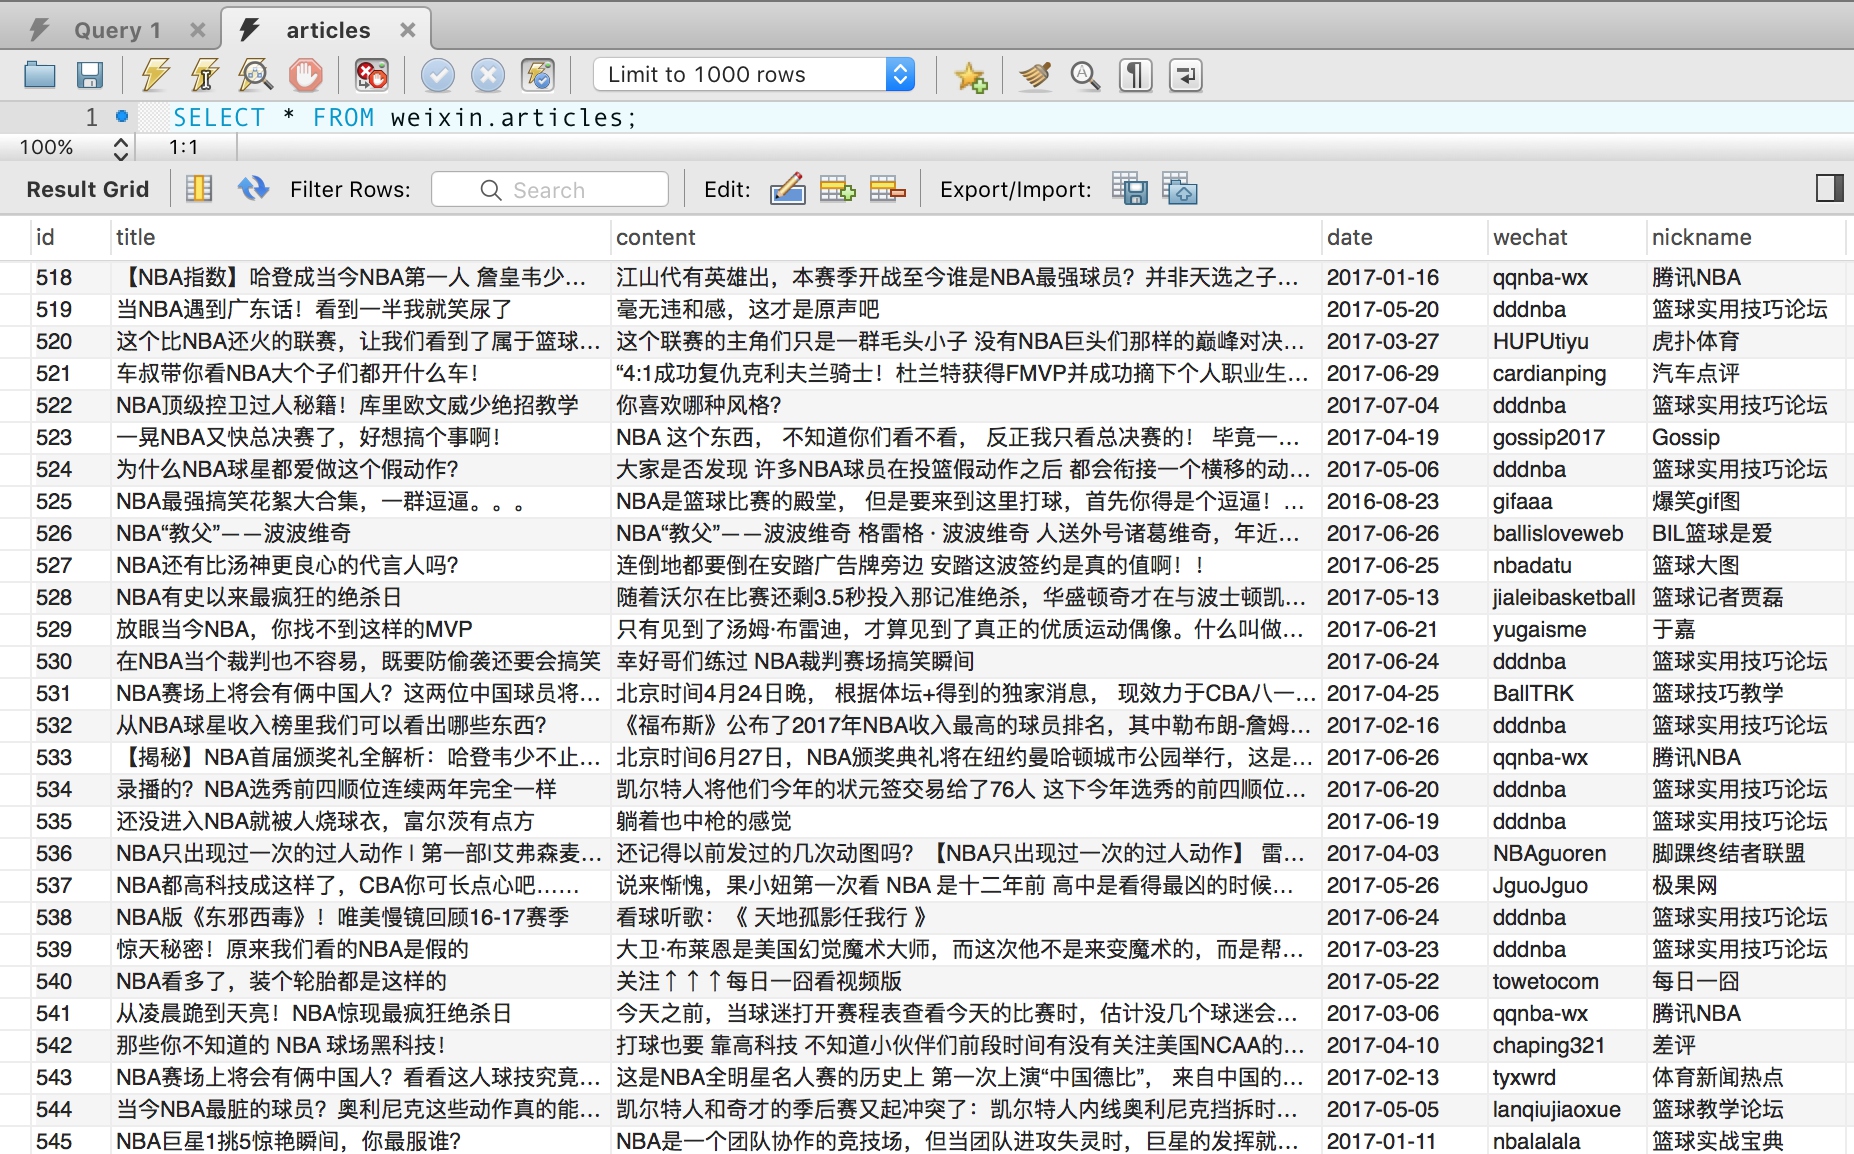The height and width of the screenshot is (1154, 1854).
Task: Rollback the transaction with the X icon
Action: click(x=487, y=75)
